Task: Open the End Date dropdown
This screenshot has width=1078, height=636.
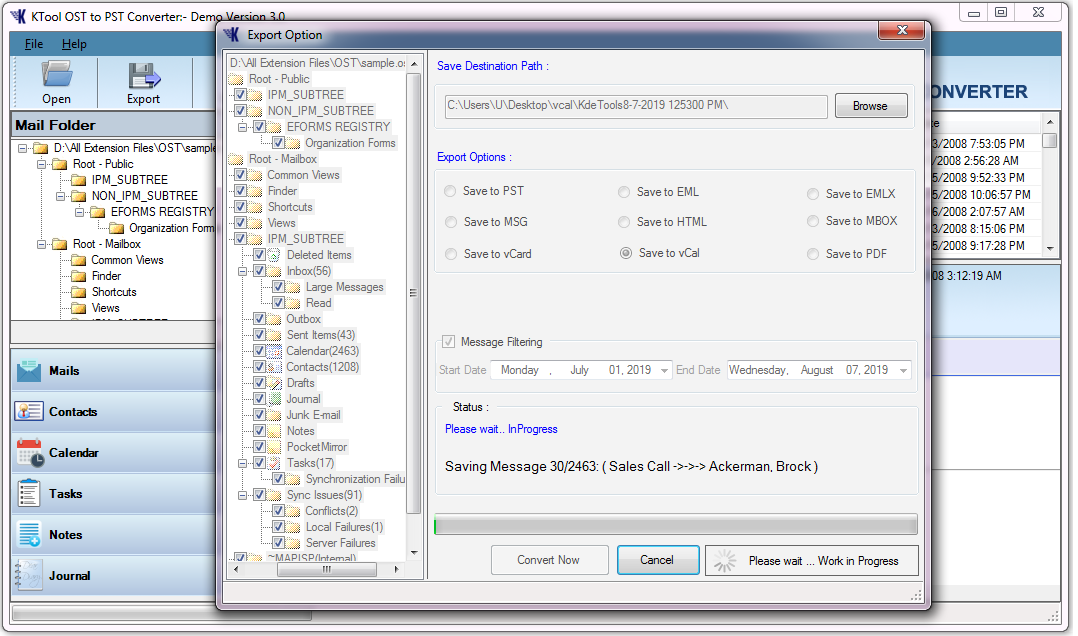Action: (x=903, y=371)
